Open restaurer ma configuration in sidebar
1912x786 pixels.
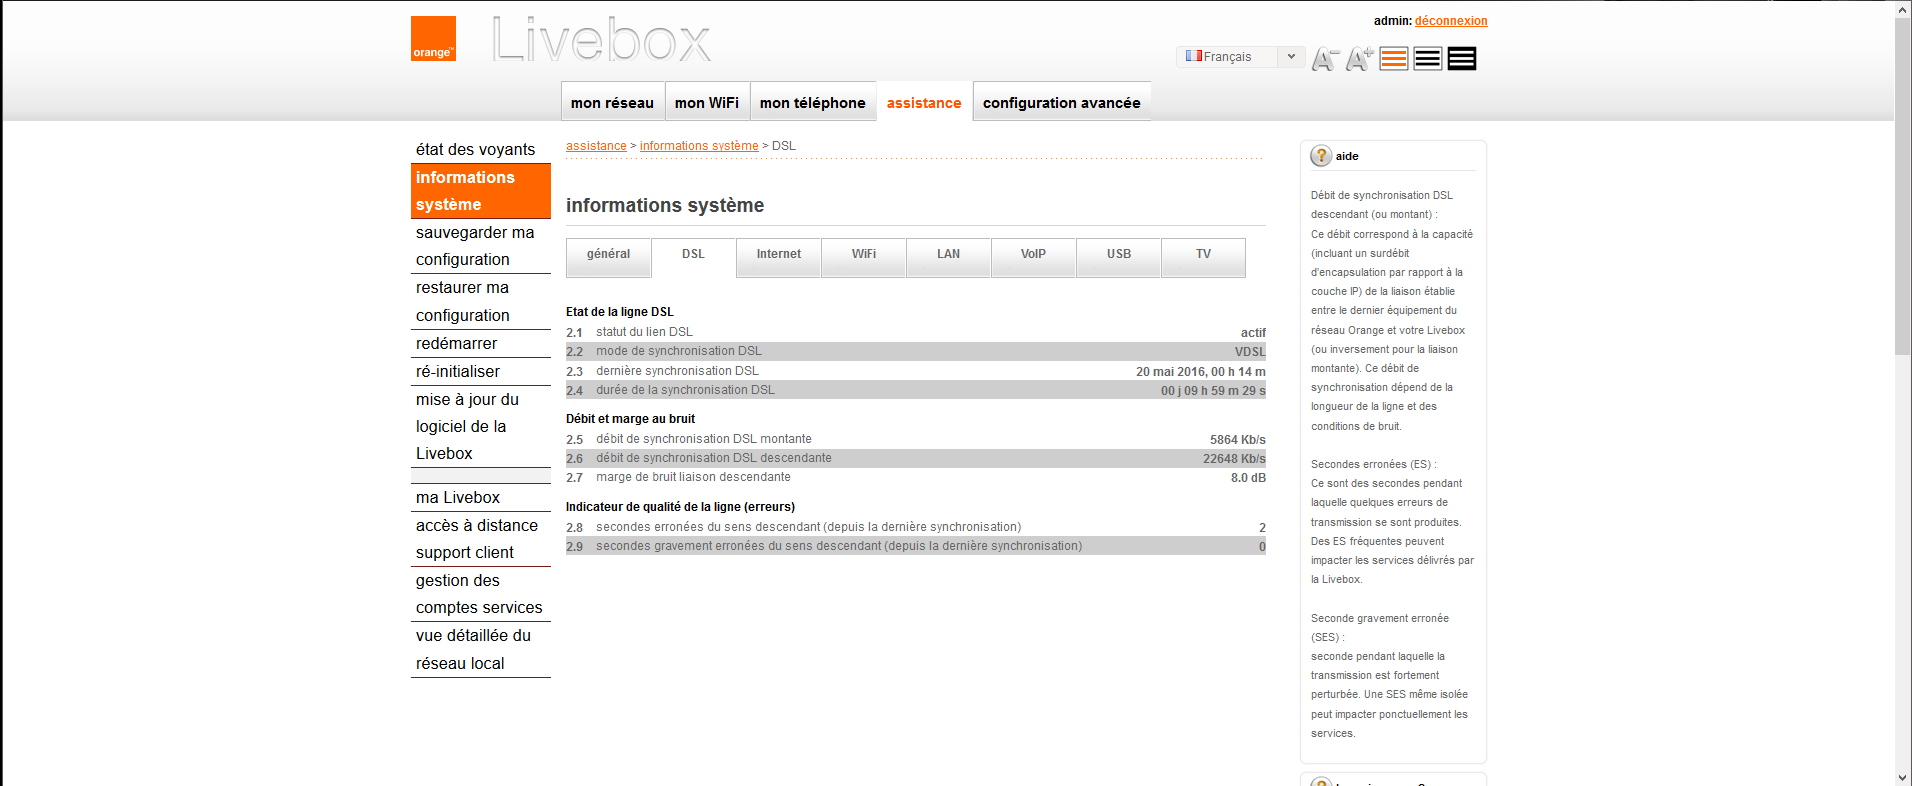tap(481, 301)
